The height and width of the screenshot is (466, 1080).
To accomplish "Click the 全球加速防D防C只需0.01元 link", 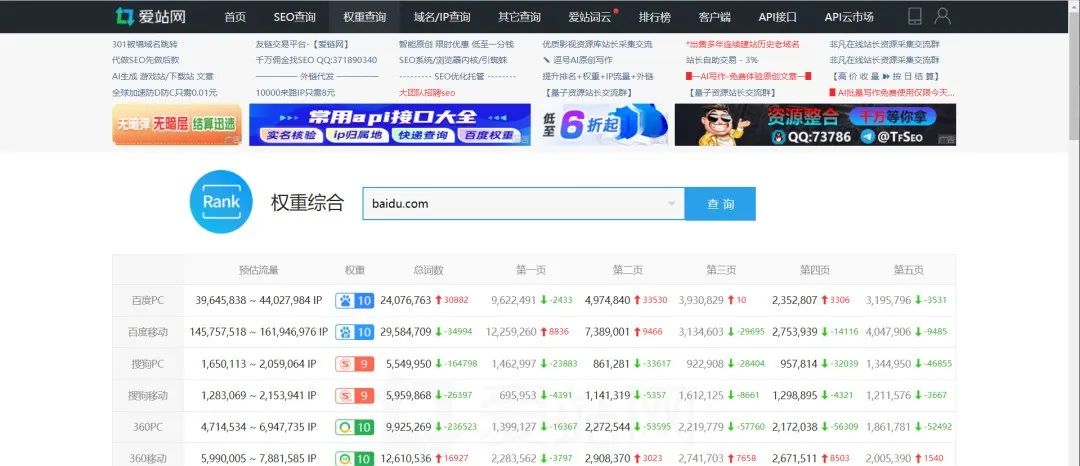I will point(165,92).
